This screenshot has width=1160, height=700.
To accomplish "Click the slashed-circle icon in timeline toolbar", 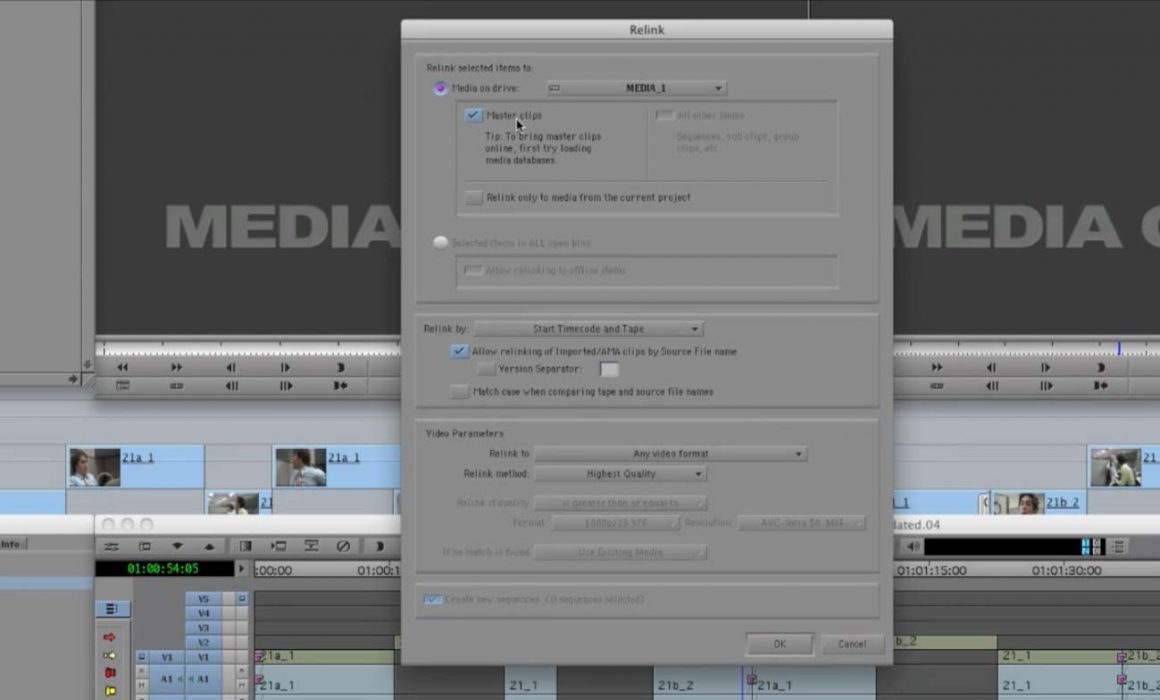I will click(343, 546).
